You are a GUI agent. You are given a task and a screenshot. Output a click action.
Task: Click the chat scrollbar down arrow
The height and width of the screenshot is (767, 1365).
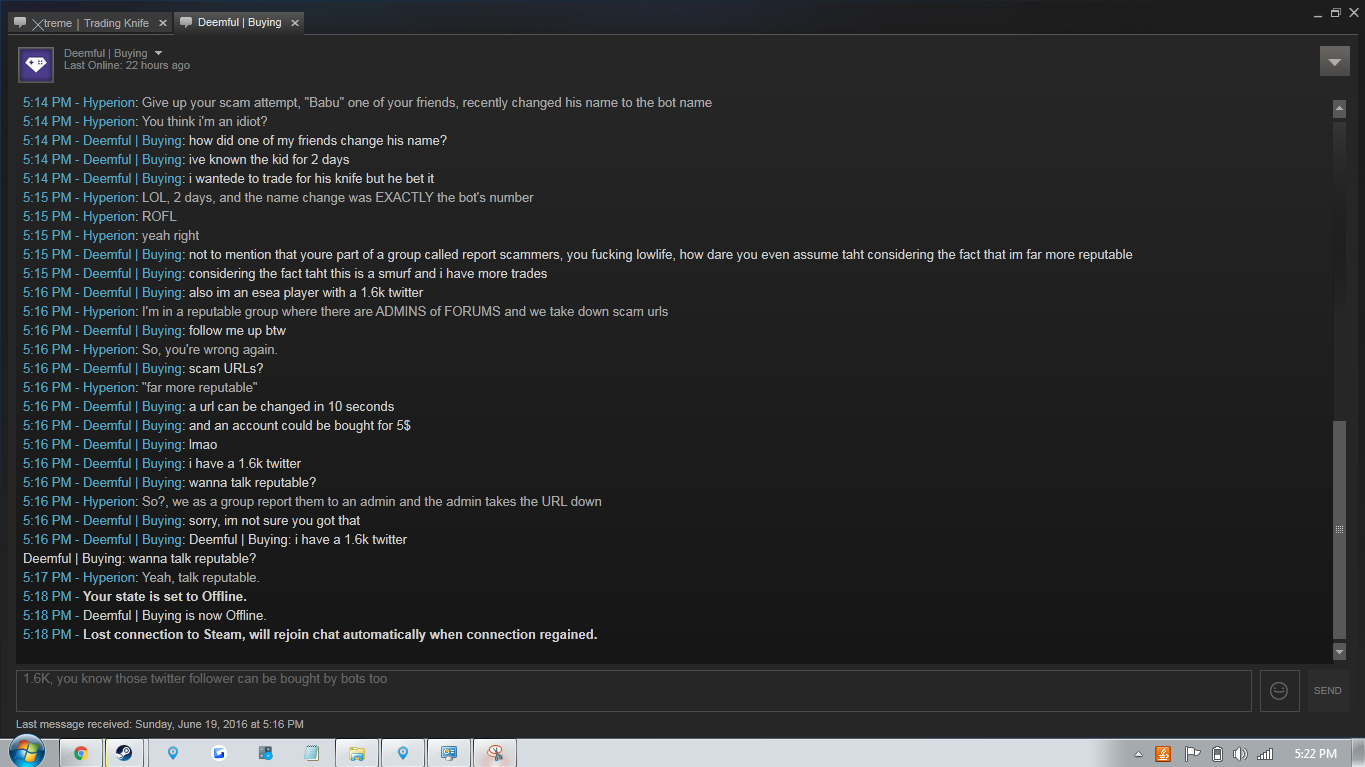click(x=1340, y=652)
